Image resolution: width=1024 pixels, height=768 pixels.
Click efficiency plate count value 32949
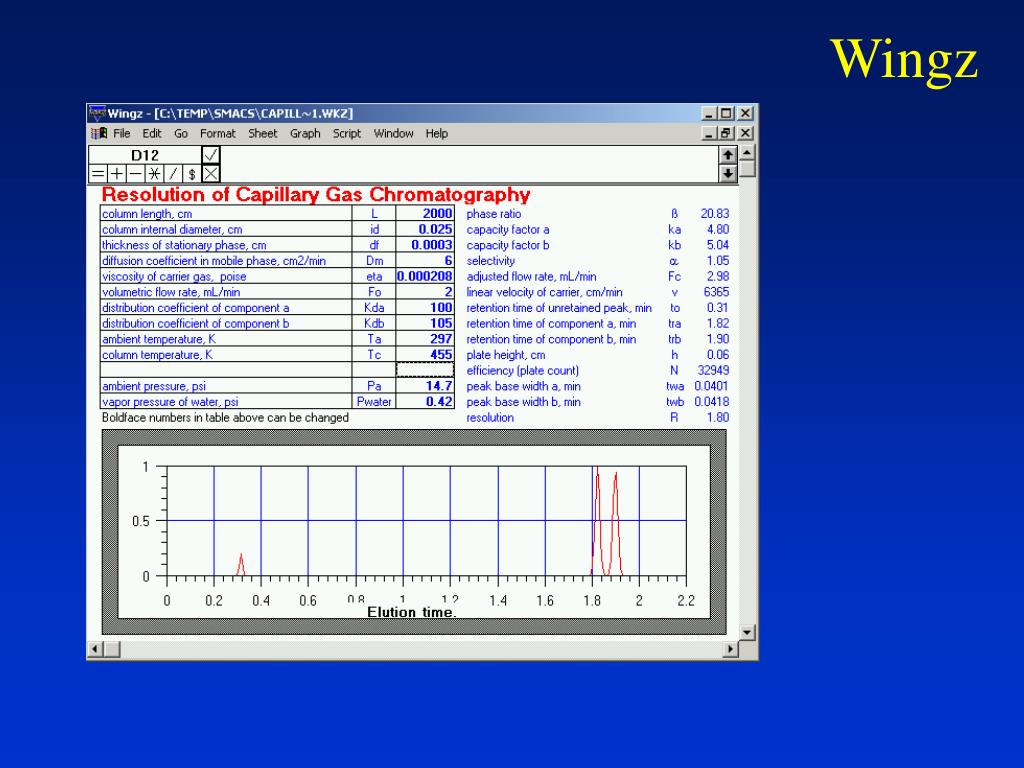(x=713, y=370)
